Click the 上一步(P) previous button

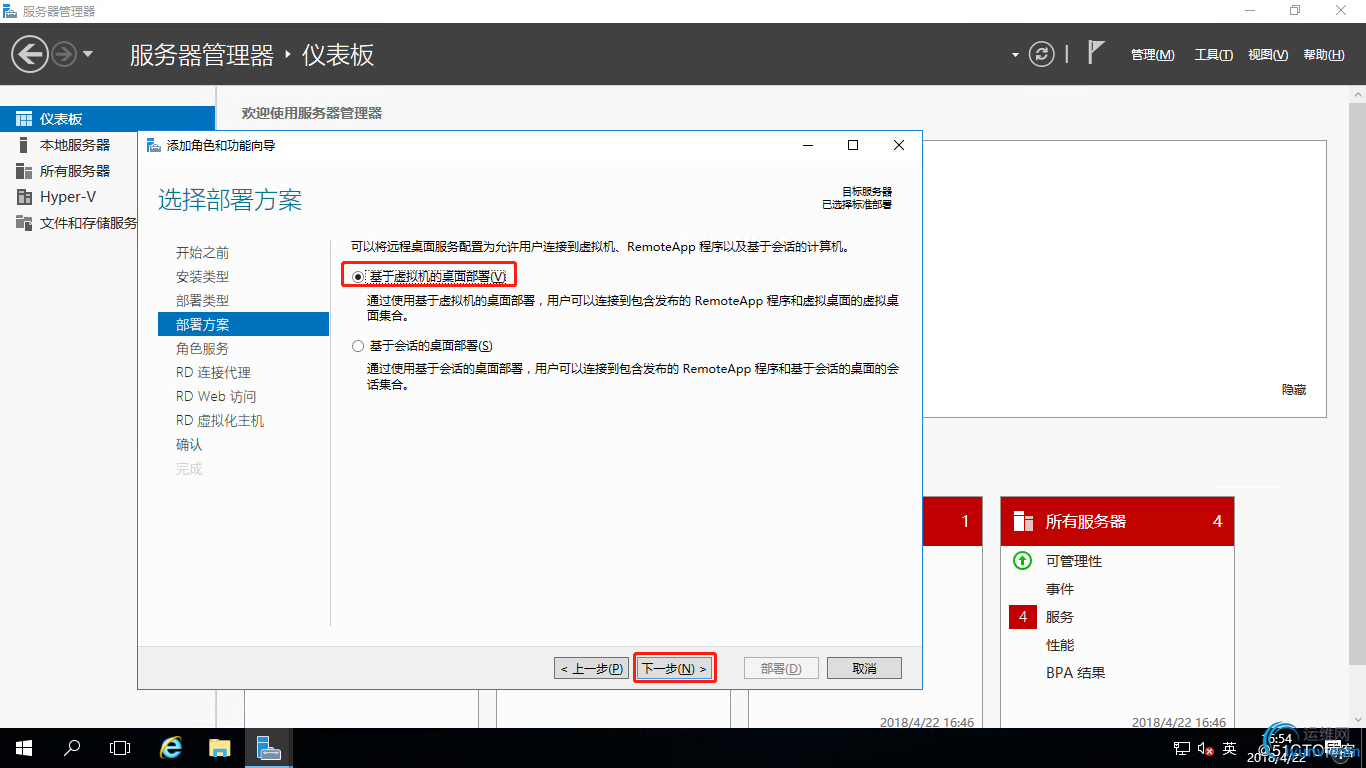(x=591, y=668)
